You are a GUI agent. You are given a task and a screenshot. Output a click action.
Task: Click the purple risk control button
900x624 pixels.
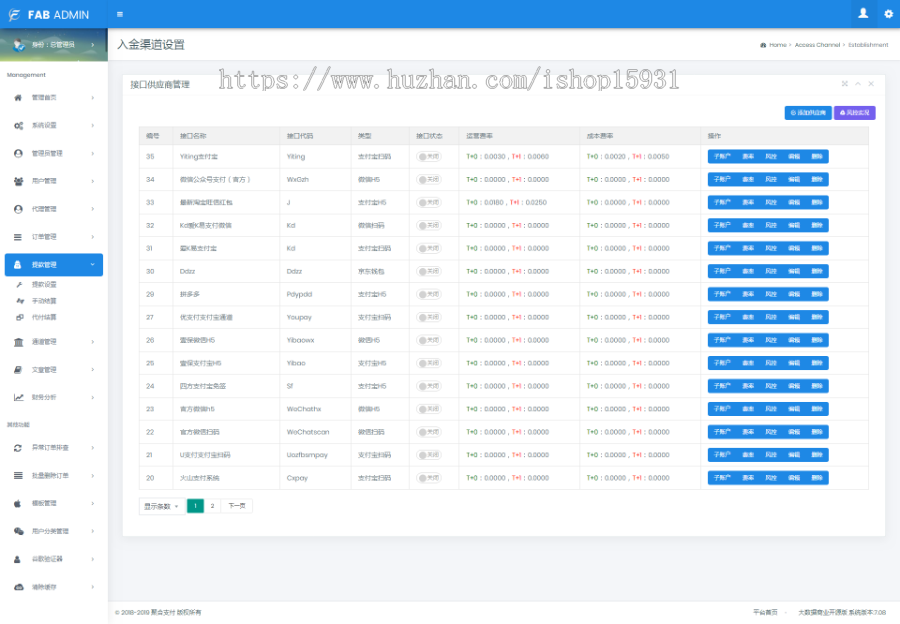click(855, 113)
